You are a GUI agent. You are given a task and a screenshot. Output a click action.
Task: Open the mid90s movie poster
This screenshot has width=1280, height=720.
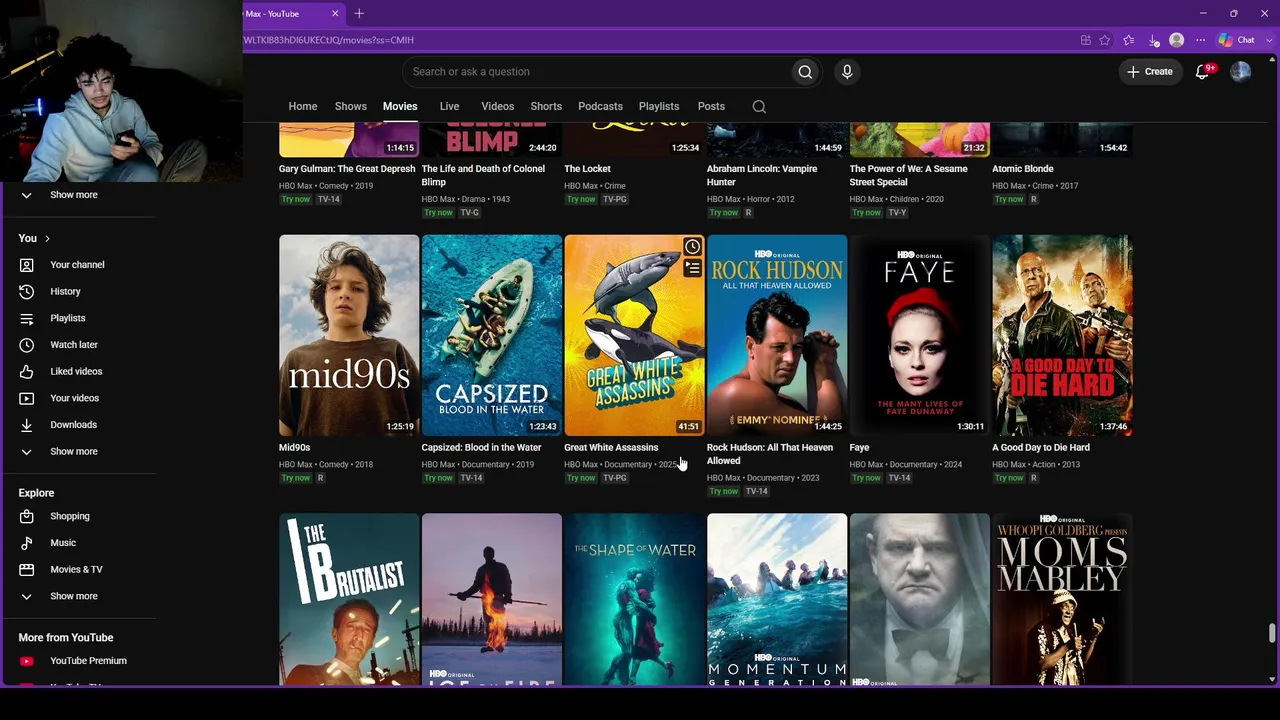(x=349, y=335)
